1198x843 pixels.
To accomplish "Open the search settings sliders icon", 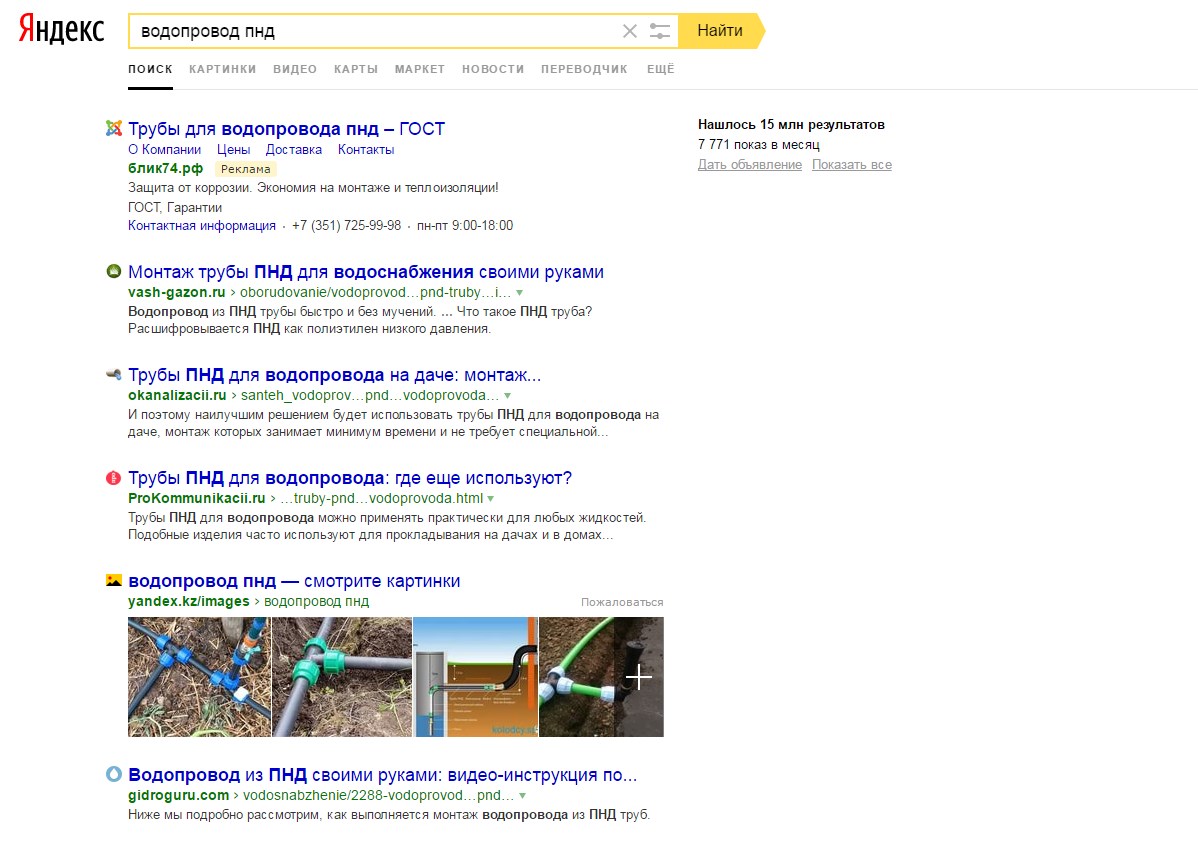I will [x=659, y=31].
